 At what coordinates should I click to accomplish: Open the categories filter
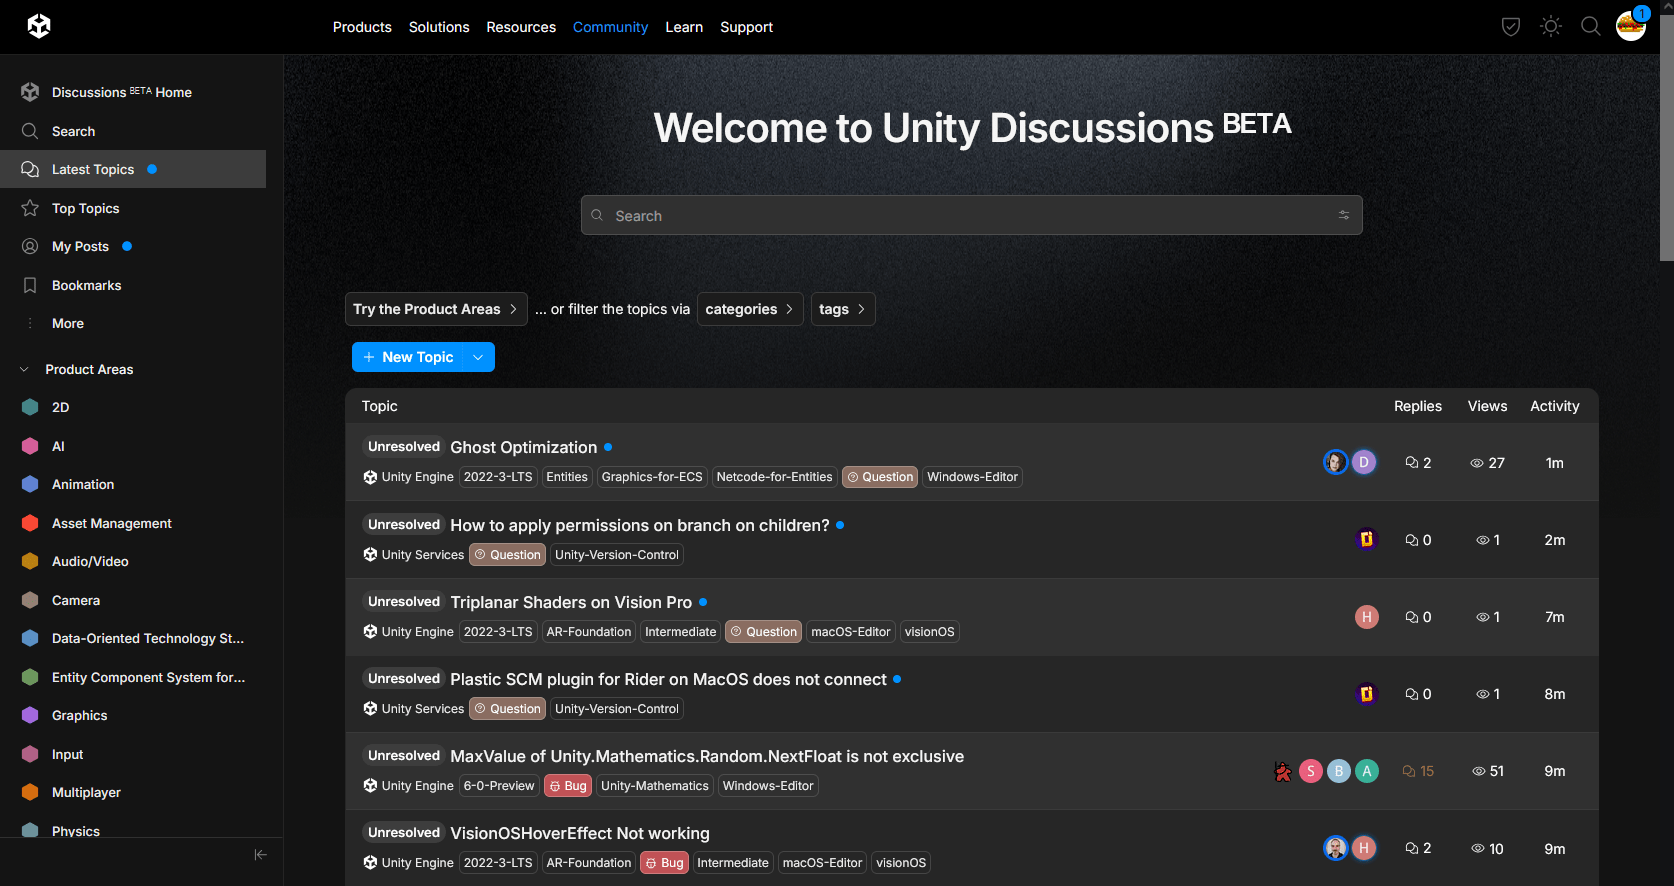pos(750,309)
